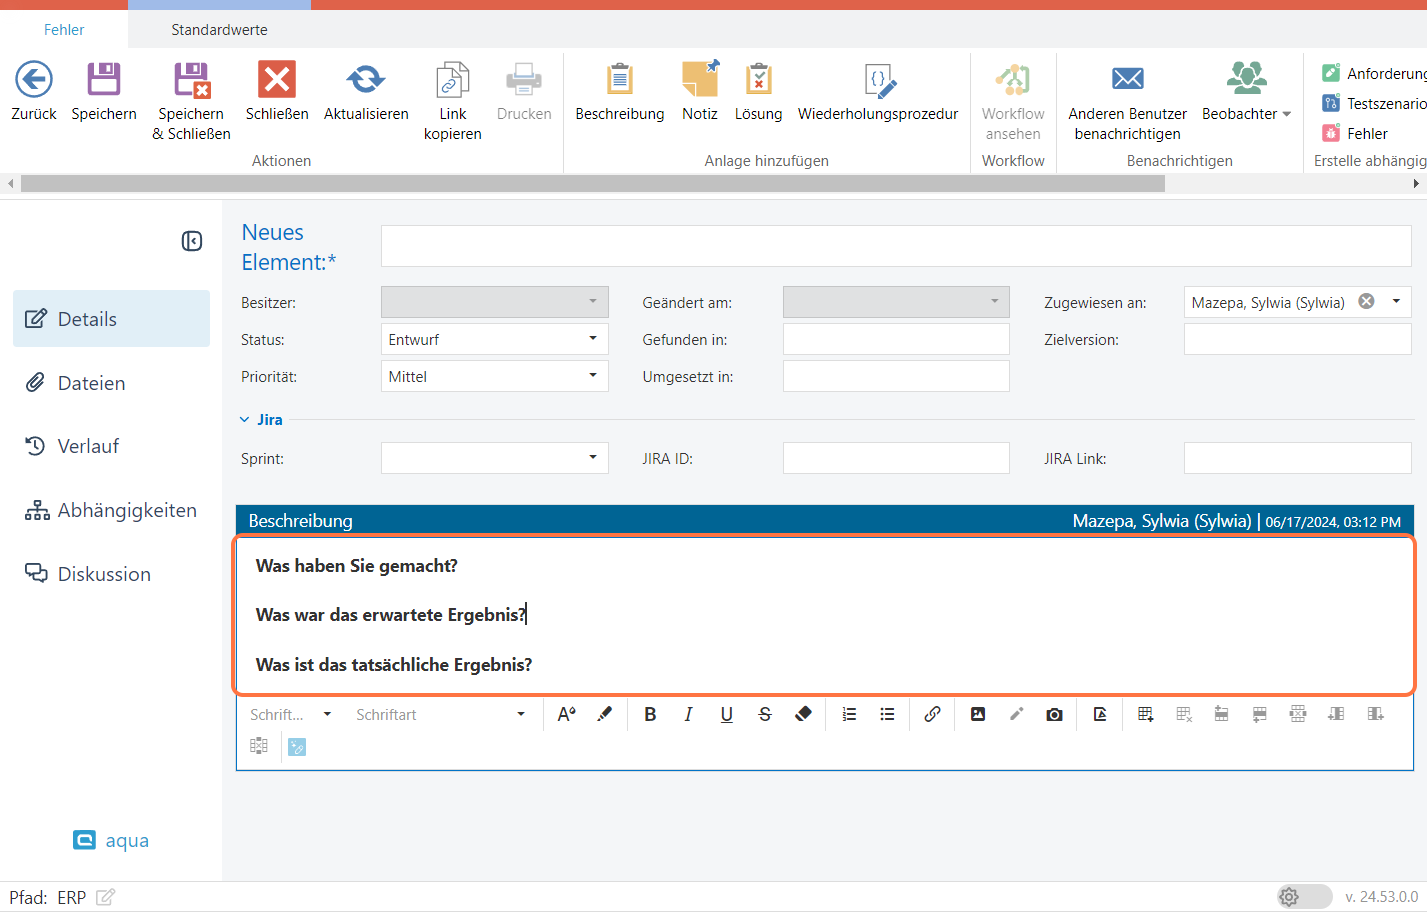Click the Neues Element title input field
This screenshot has height=912, width=1427.
pos(895,246)
